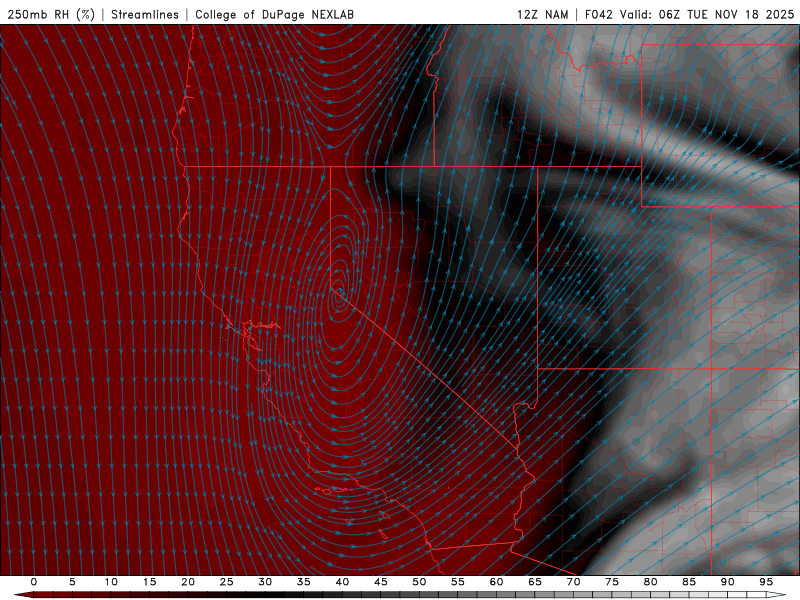The height and width of the screenshot is (600, 800).
Task: Click the colorbar tick label "35"
Action: (x=304, y=582)
